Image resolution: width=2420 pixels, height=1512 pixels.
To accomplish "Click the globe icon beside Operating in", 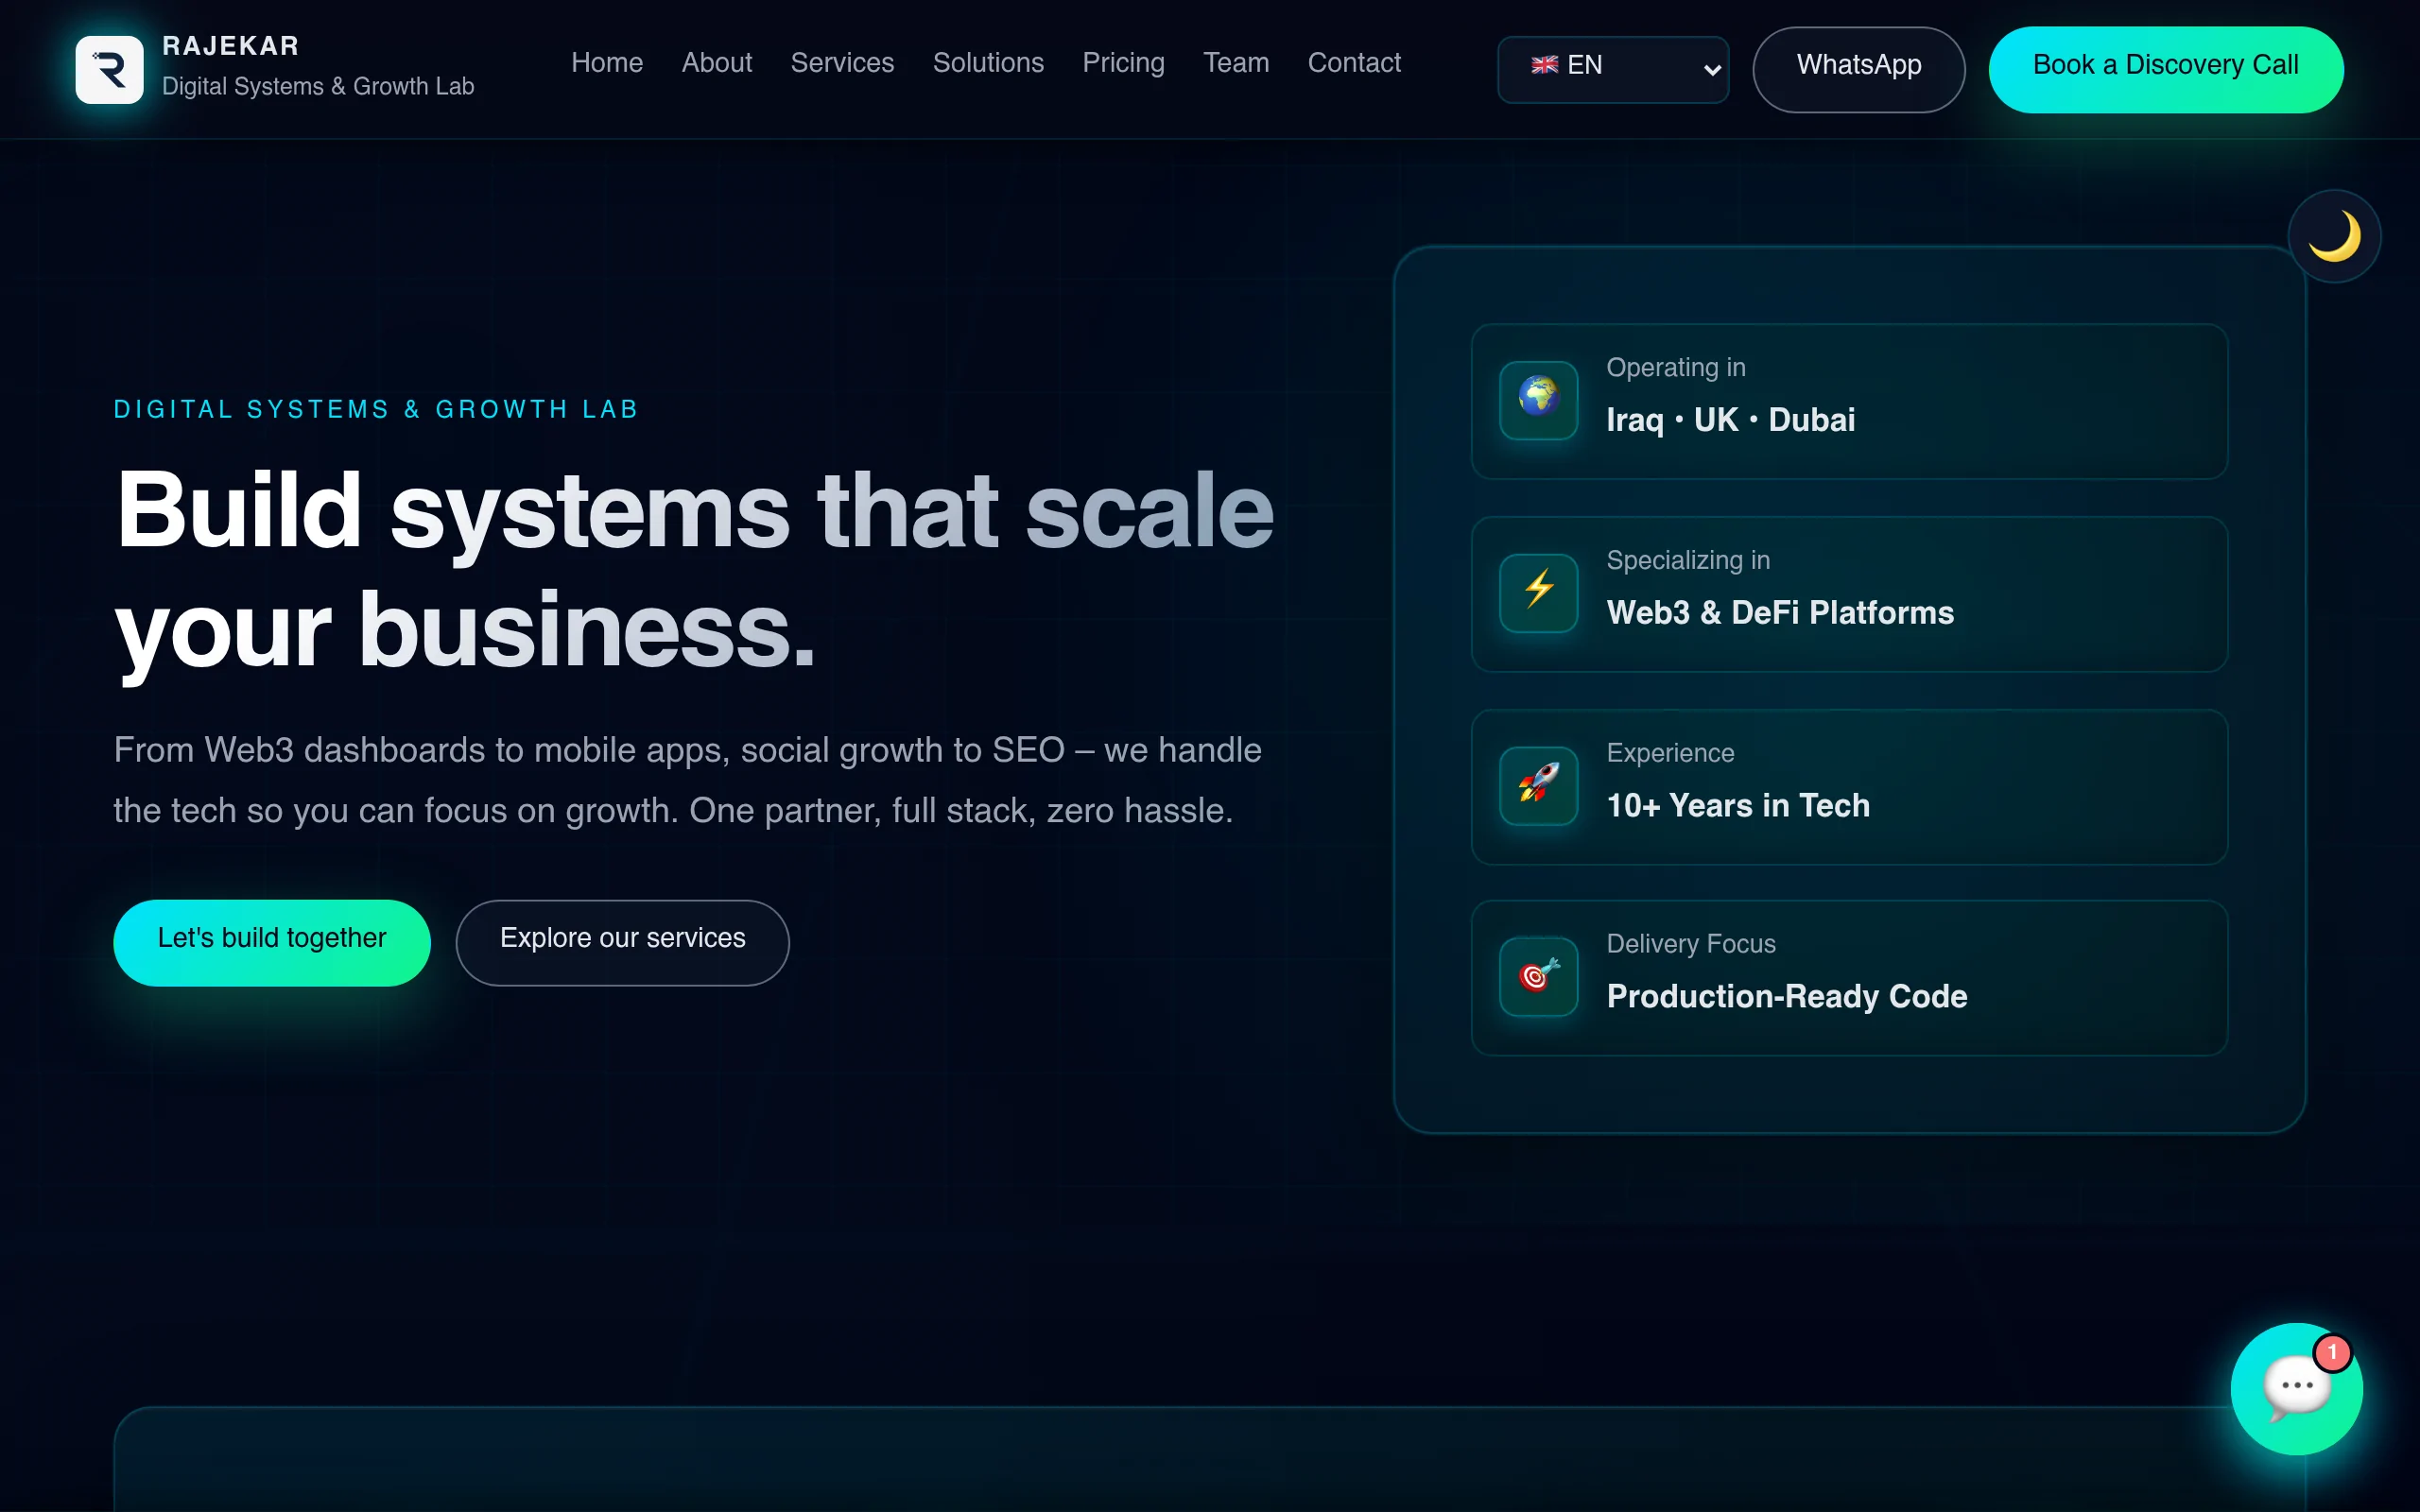I will [x=1539, y=400].
